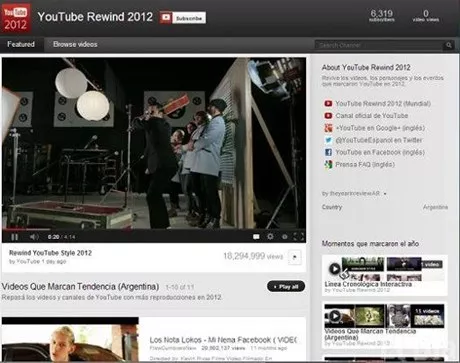This screenshot has width=460, height=363.
Task: Open the player settings gear
Action: coord(270,237)
